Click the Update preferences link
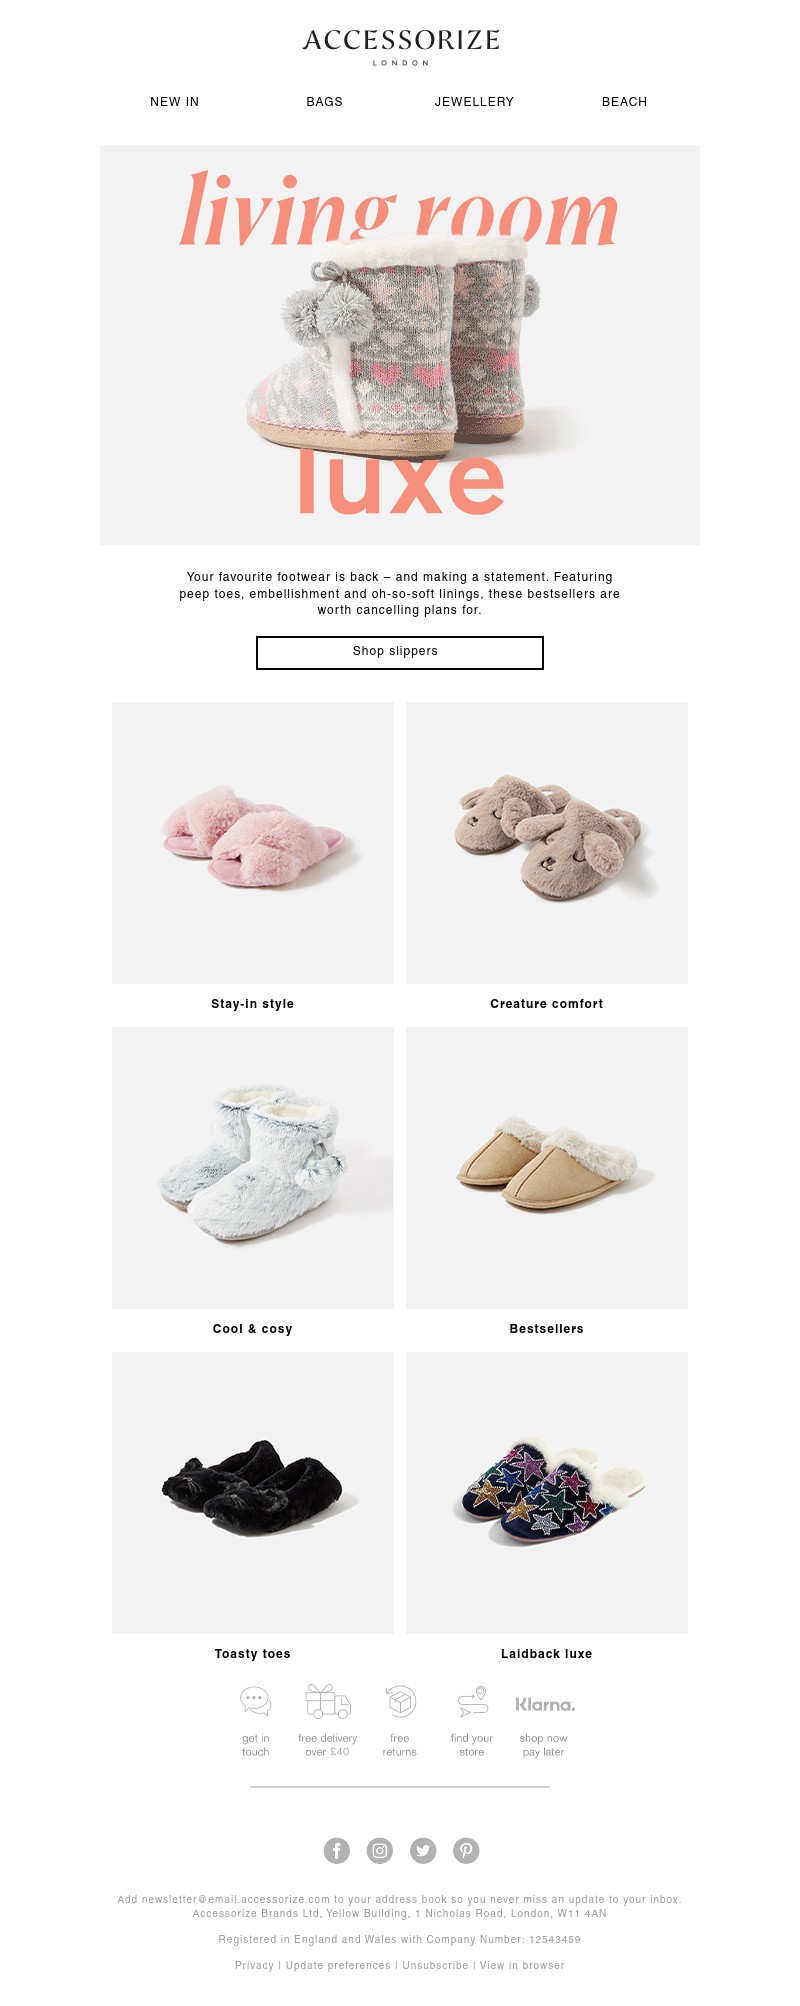The image size is (800, 2006). point(338,1965)
